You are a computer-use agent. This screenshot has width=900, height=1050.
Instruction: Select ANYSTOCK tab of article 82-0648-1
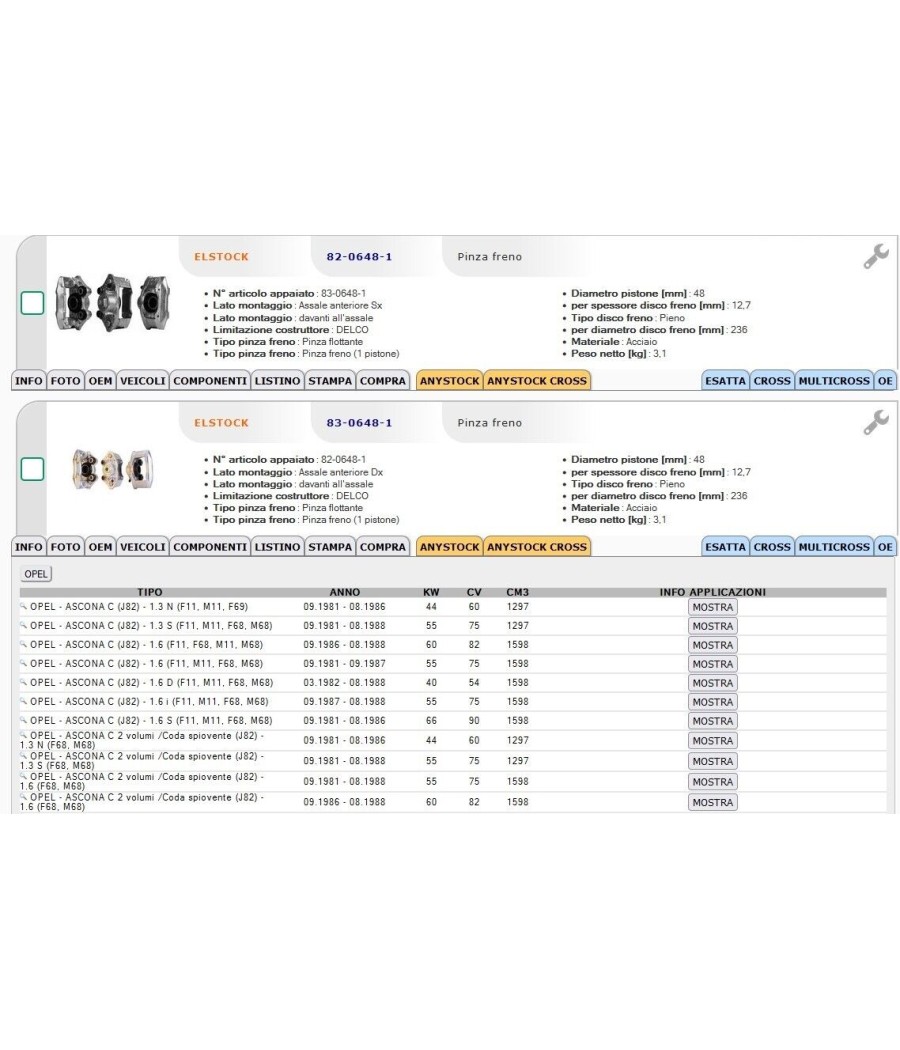(x=449, y=381)
